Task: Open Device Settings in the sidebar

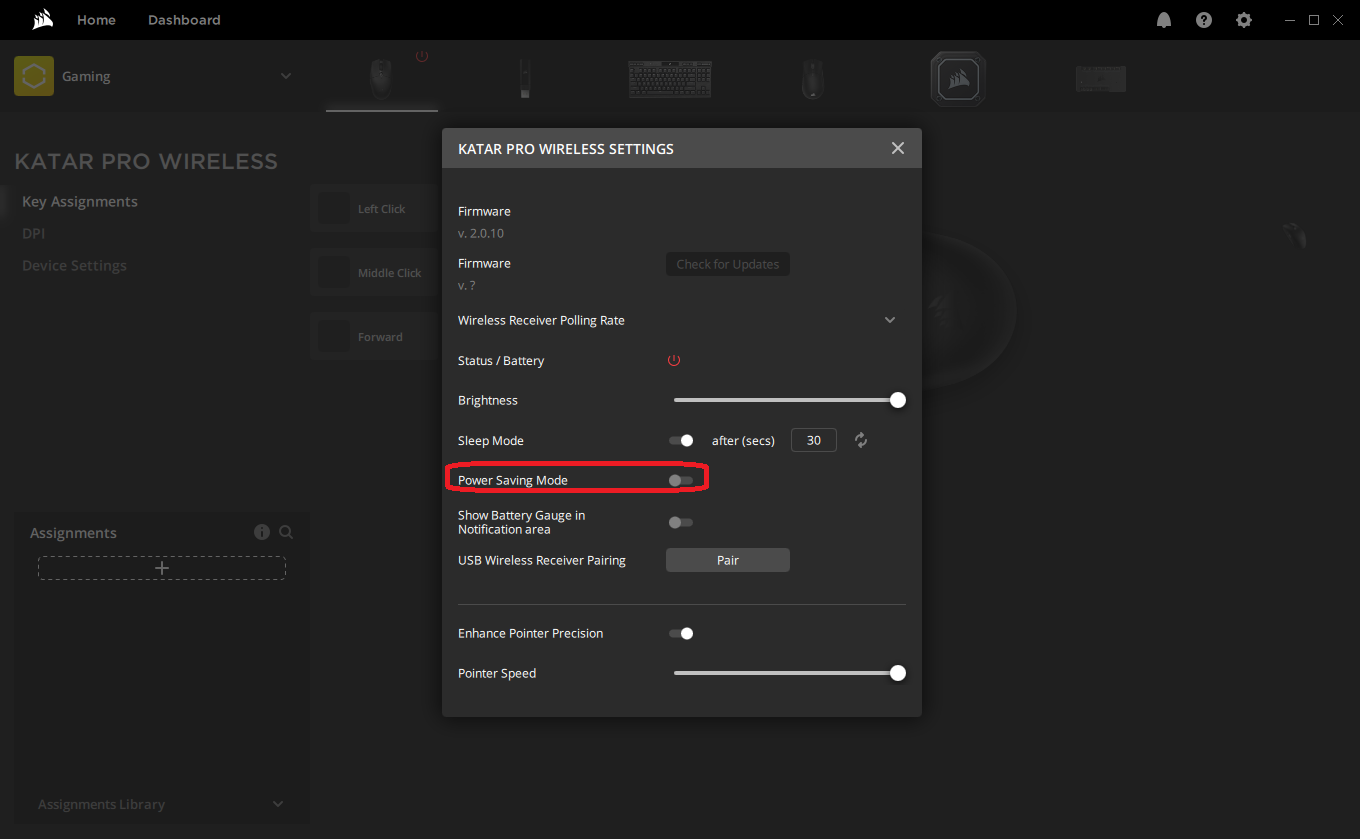Action: tap(74, 265)
